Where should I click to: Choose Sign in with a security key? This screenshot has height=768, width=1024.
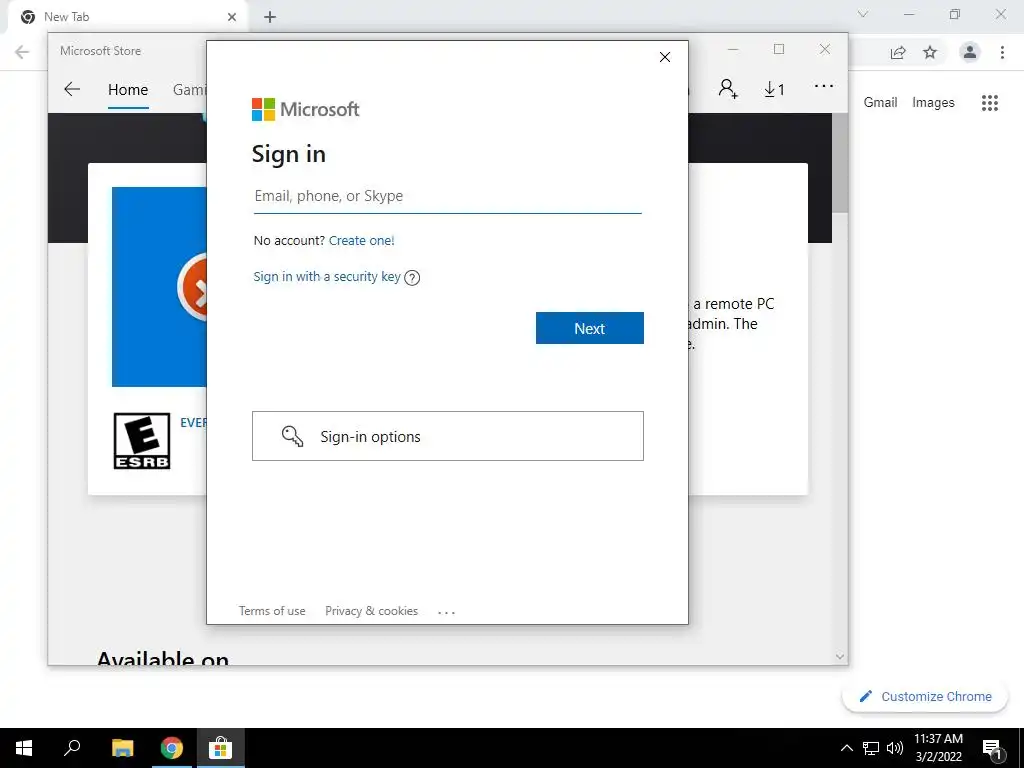click(x=327, y=276)
